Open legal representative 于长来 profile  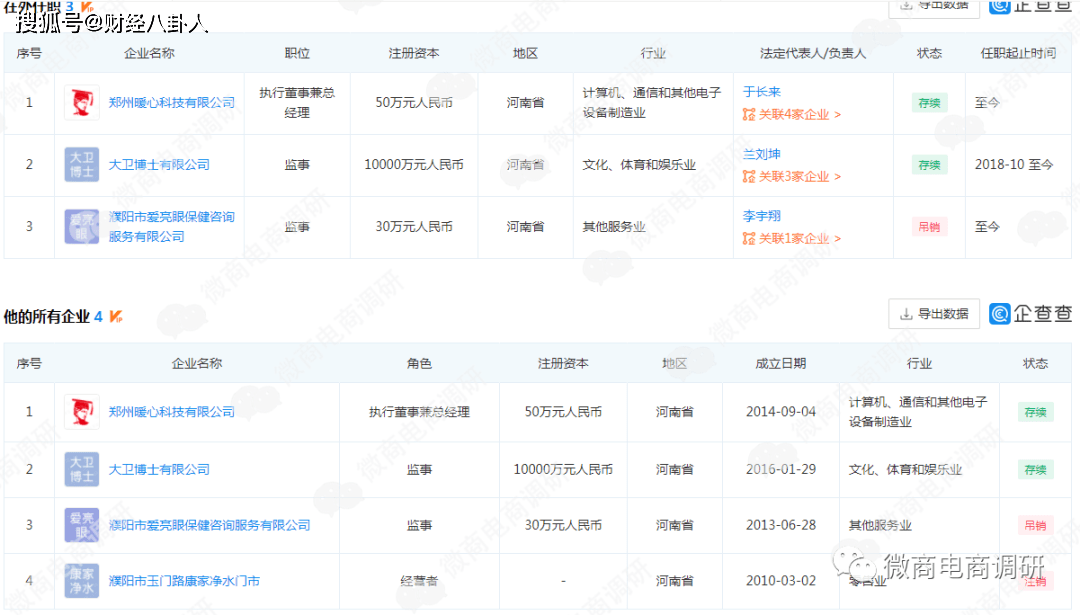click(762, 92)
